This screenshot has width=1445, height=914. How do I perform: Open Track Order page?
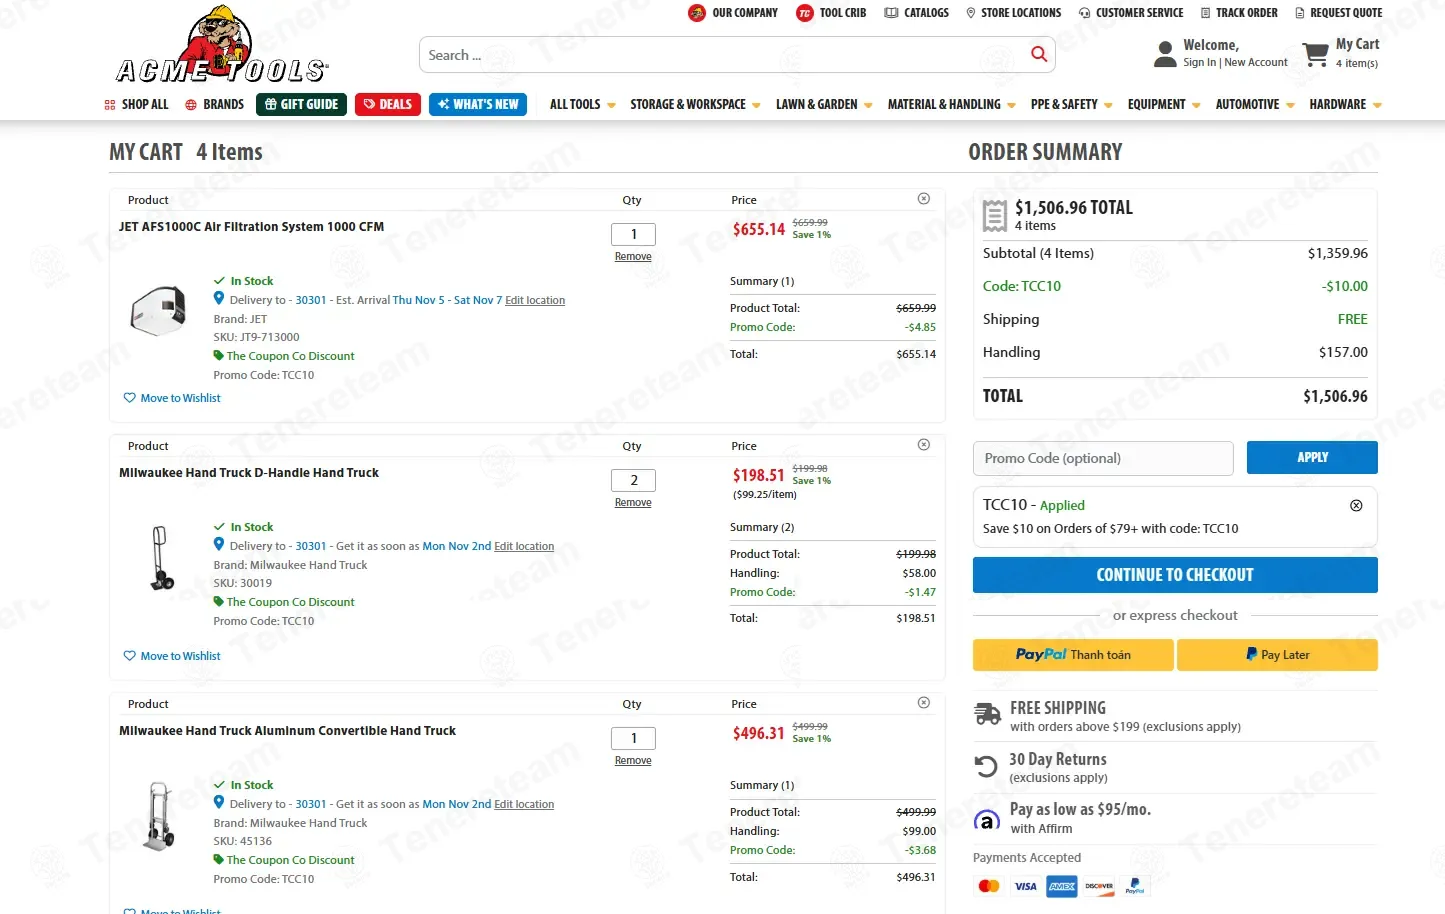coord(1239,13)
